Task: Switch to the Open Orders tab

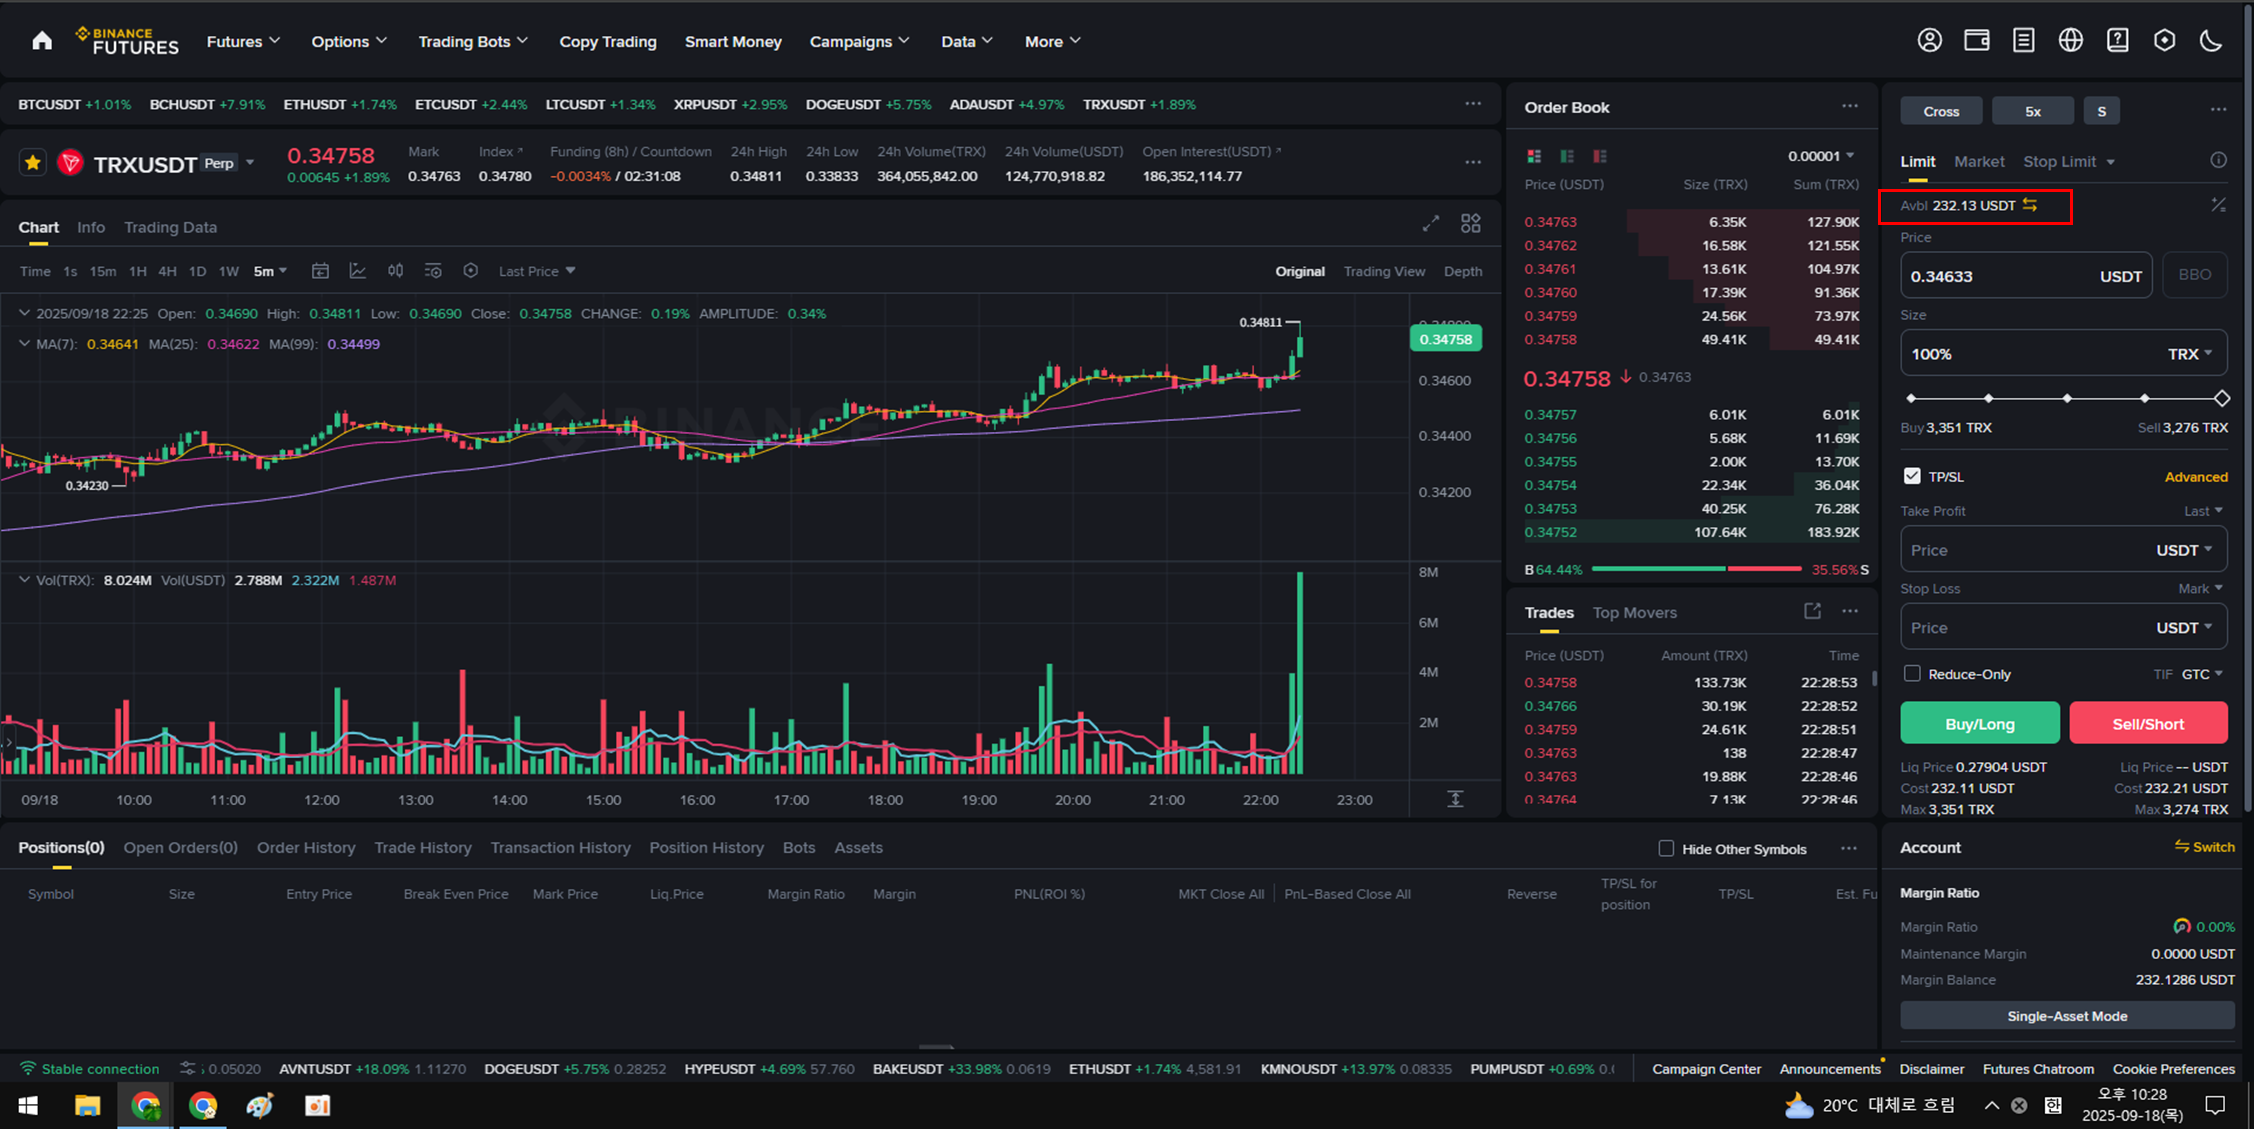Action: (x=180, y=847)
